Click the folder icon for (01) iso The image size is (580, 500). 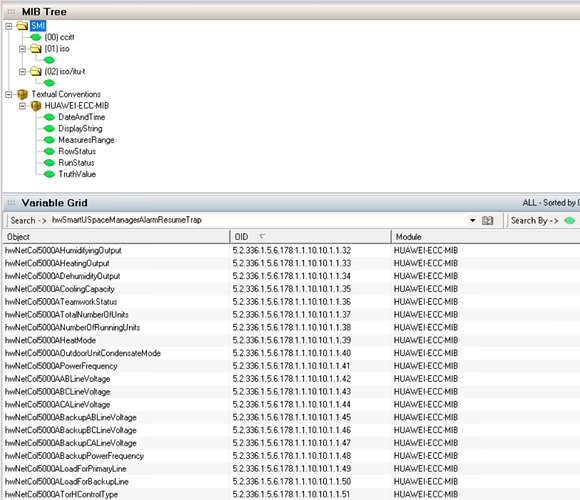point(36,48)
